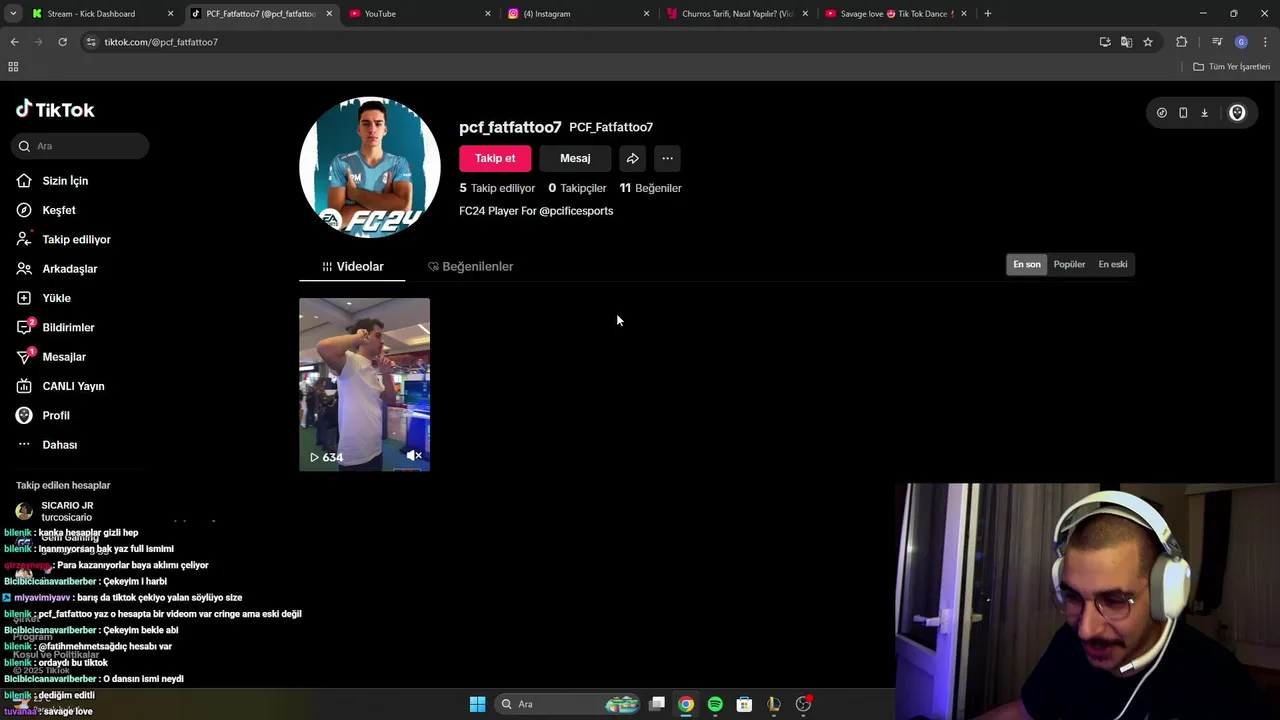Close the YouTube browser tab
1280x720 pixels.
tap(488, 14)
